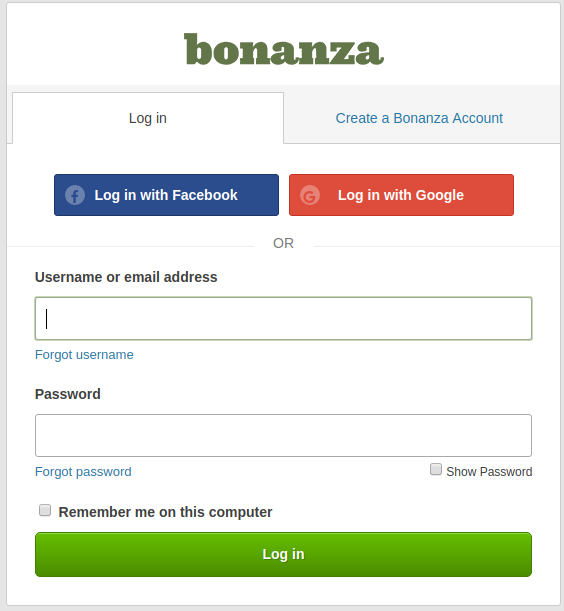The image size is (564, 611).
Task: Click the OR divider text
Action: click(x=283, y=243)
